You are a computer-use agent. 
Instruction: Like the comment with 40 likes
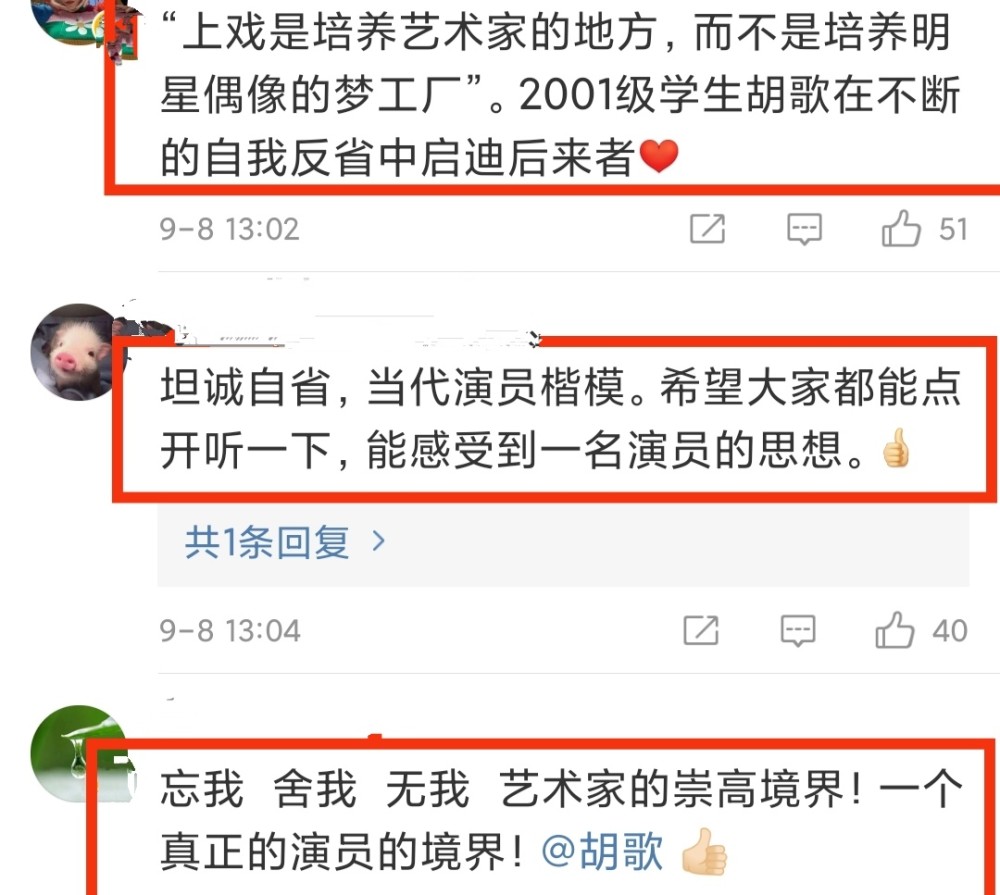(x=894, y=630)
